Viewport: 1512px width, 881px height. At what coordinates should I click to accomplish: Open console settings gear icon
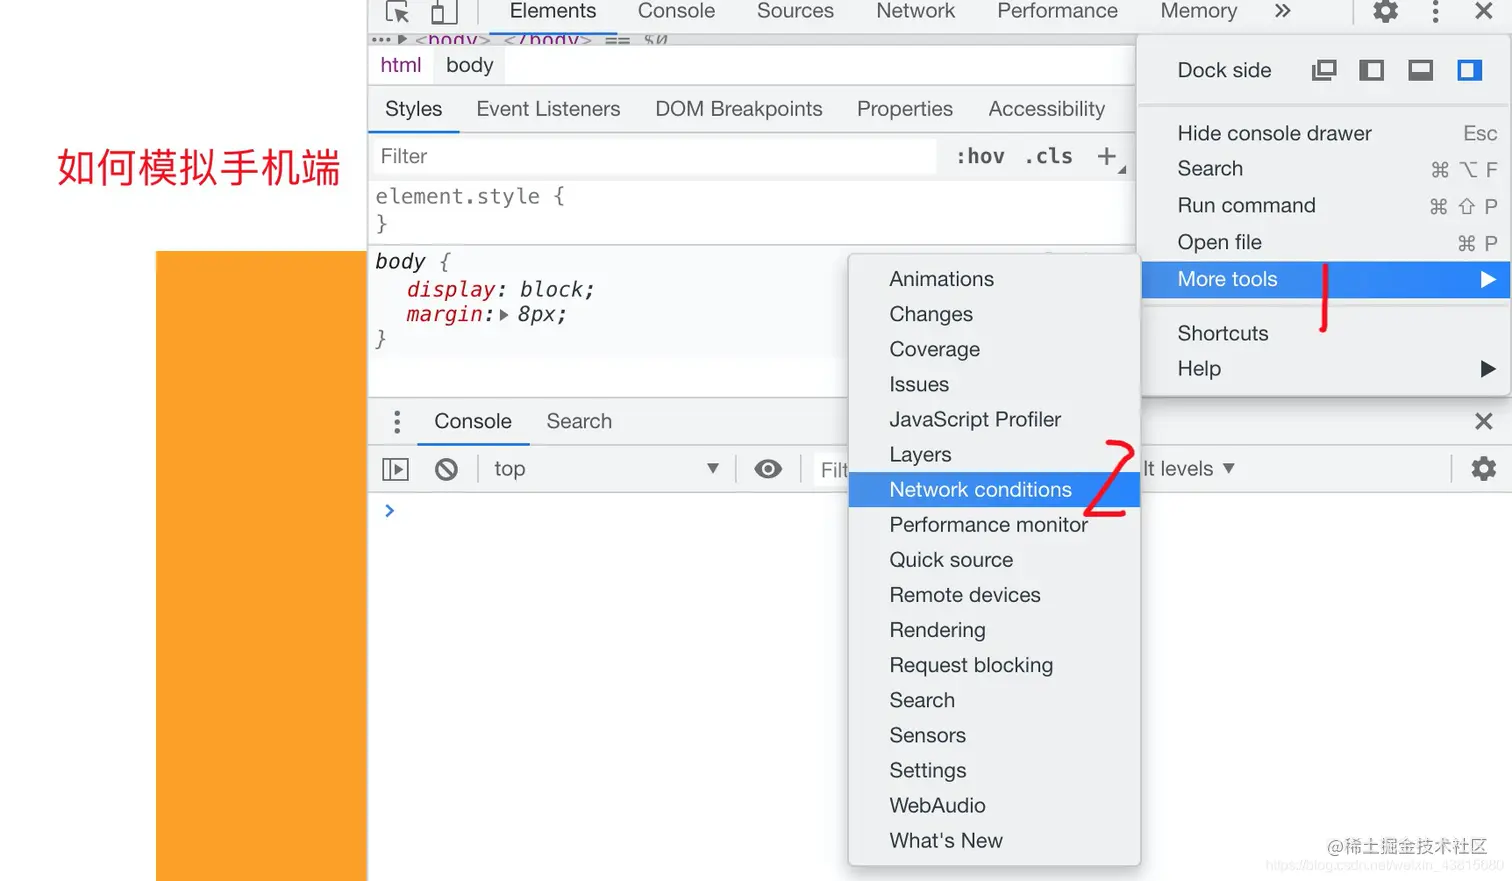pos(1484,468)
